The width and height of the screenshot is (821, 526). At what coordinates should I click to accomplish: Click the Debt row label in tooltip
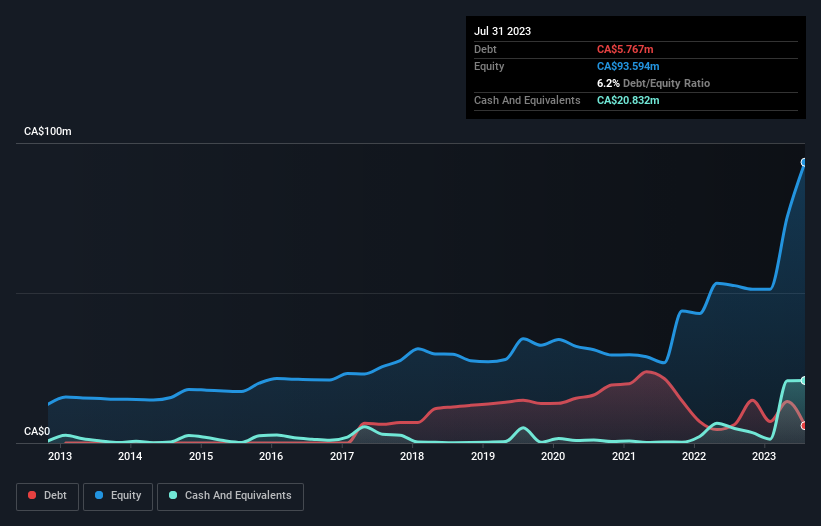[x=485, y=49]
